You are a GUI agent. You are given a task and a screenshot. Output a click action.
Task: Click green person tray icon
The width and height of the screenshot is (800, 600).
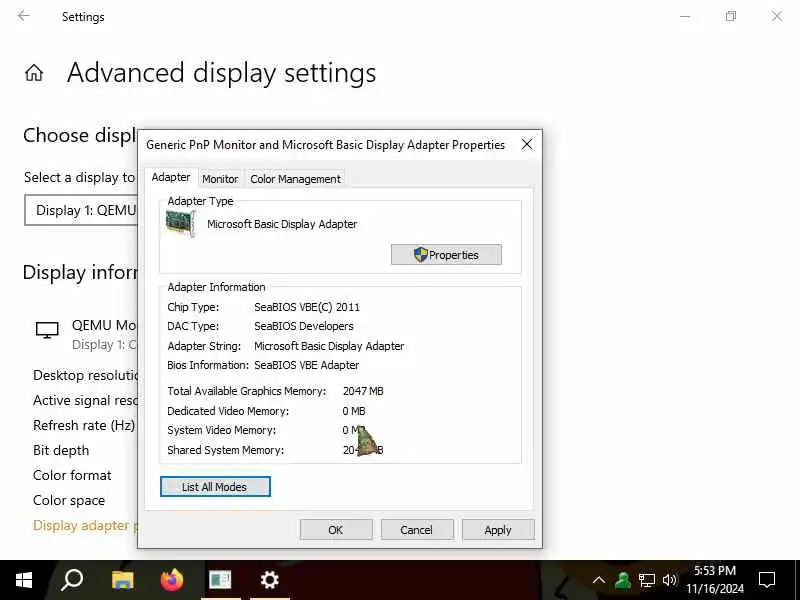[622, 580]
